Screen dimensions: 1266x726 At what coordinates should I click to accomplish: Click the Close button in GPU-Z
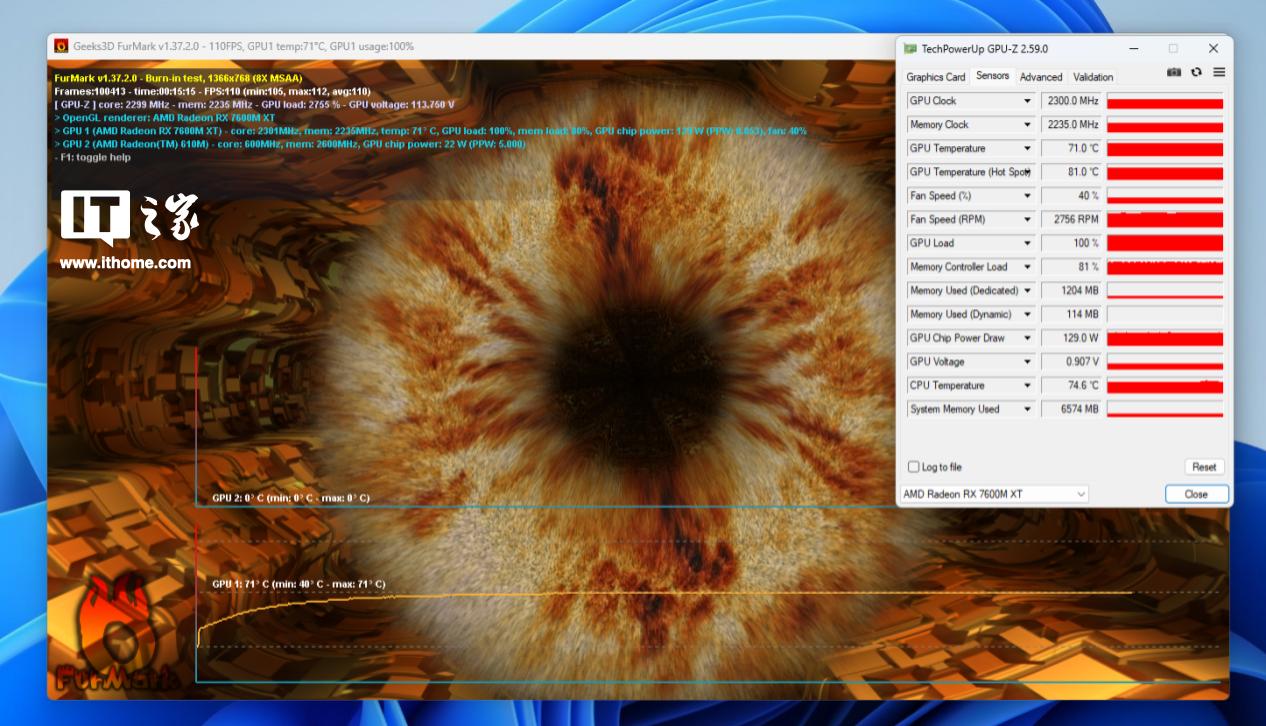(1196, 494)
